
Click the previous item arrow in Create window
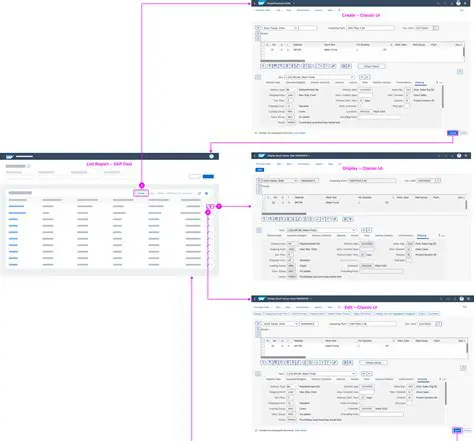click(x=361, y=77)
